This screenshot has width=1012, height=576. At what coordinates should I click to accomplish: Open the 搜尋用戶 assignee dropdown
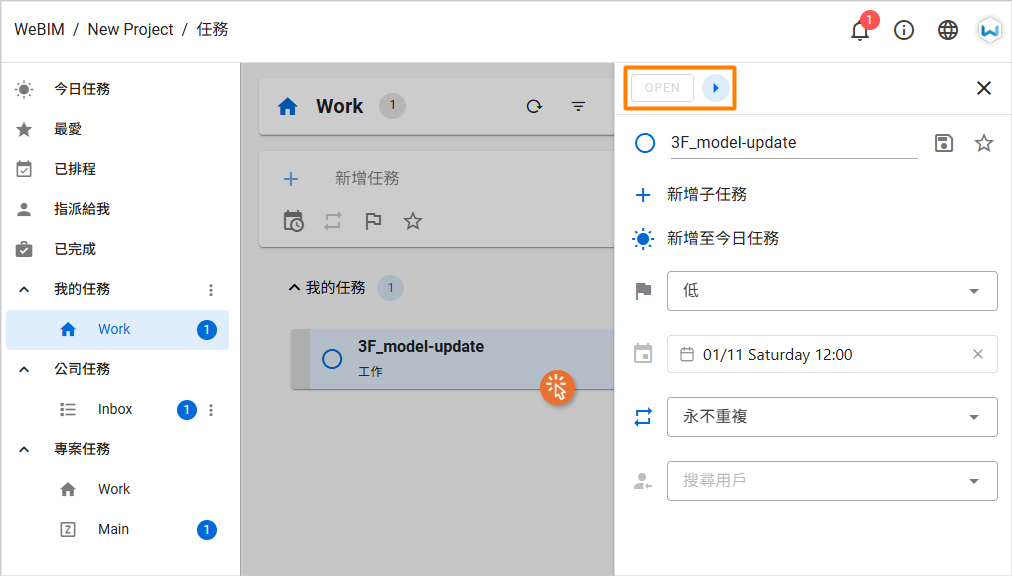pos(832,480)
